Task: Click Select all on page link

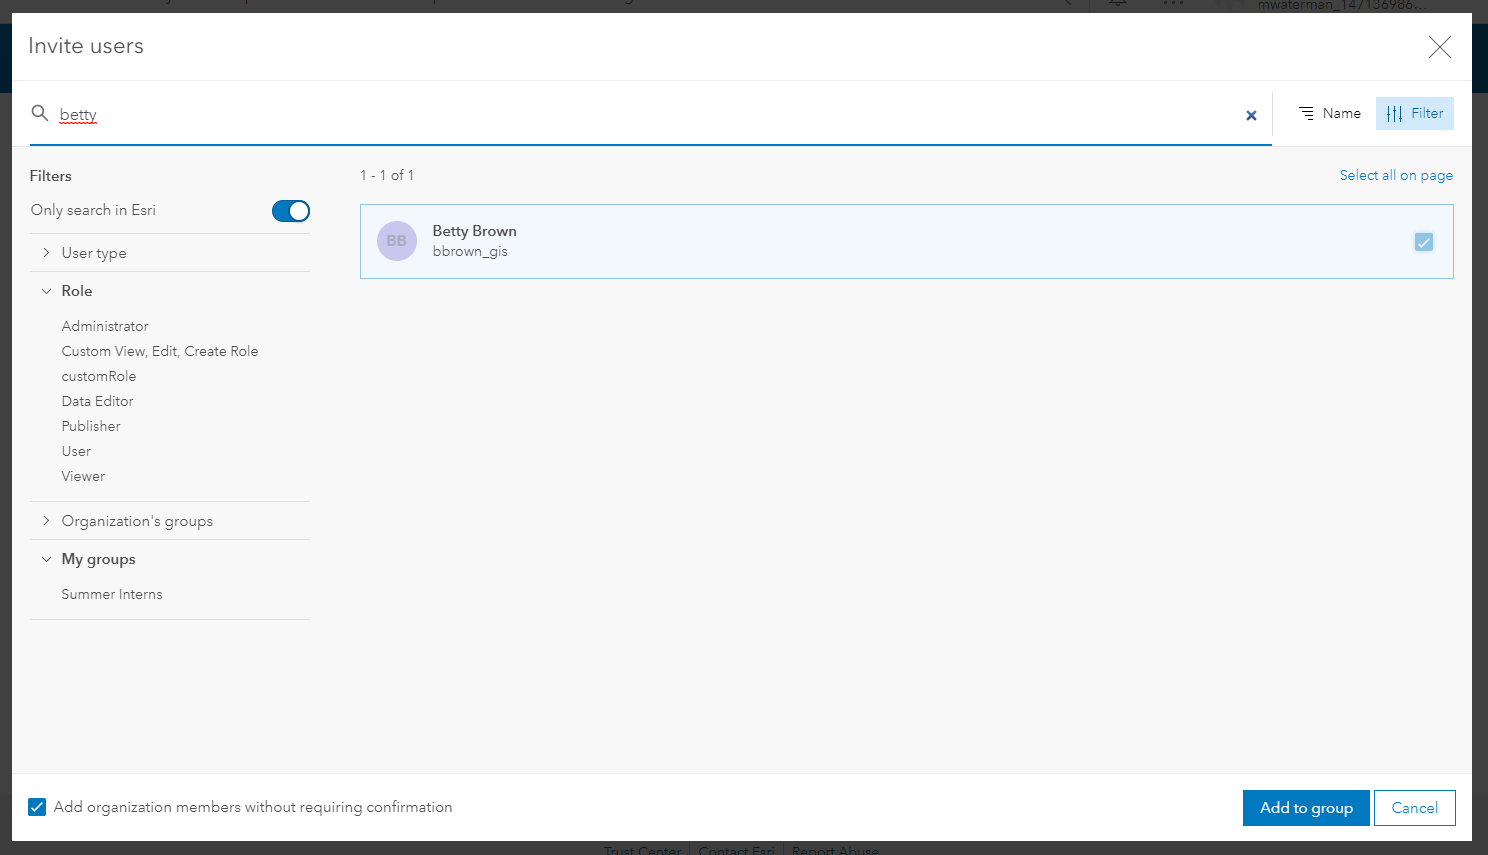Action: (x=1396, y=175)
